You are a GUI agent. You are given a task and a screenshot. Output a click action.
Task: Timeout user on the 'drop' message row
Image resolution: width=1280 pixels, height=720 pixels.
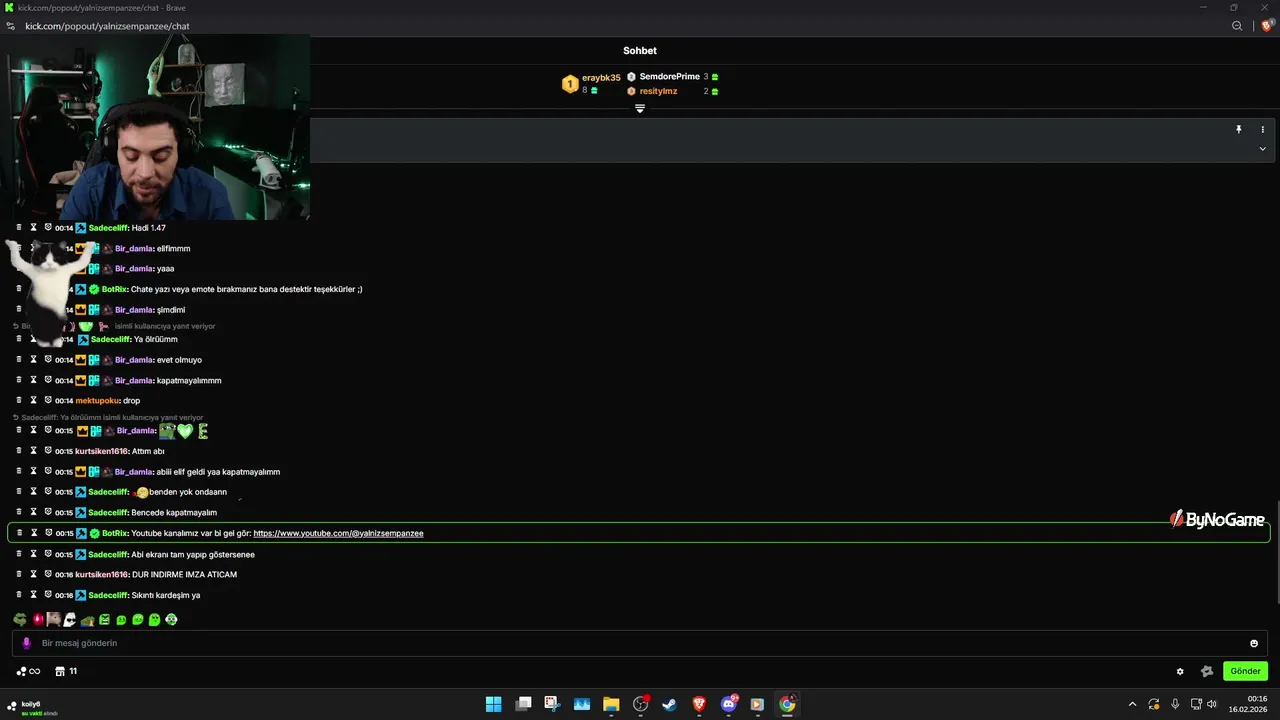tap(33, 400)
